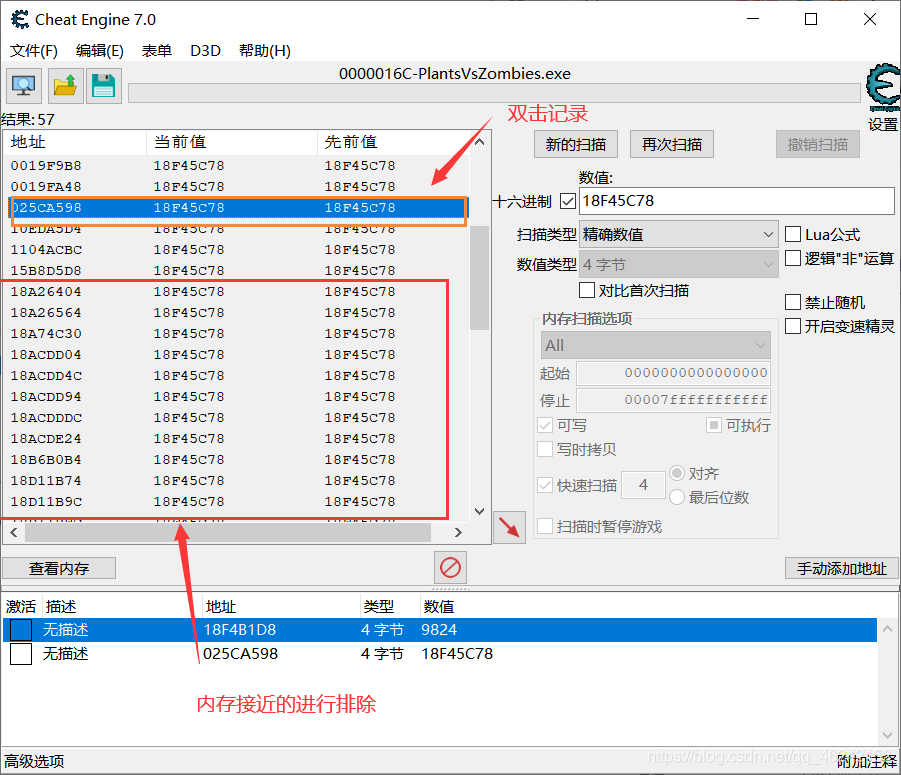Open the 文件(F) menu

(x=34, y=51)
